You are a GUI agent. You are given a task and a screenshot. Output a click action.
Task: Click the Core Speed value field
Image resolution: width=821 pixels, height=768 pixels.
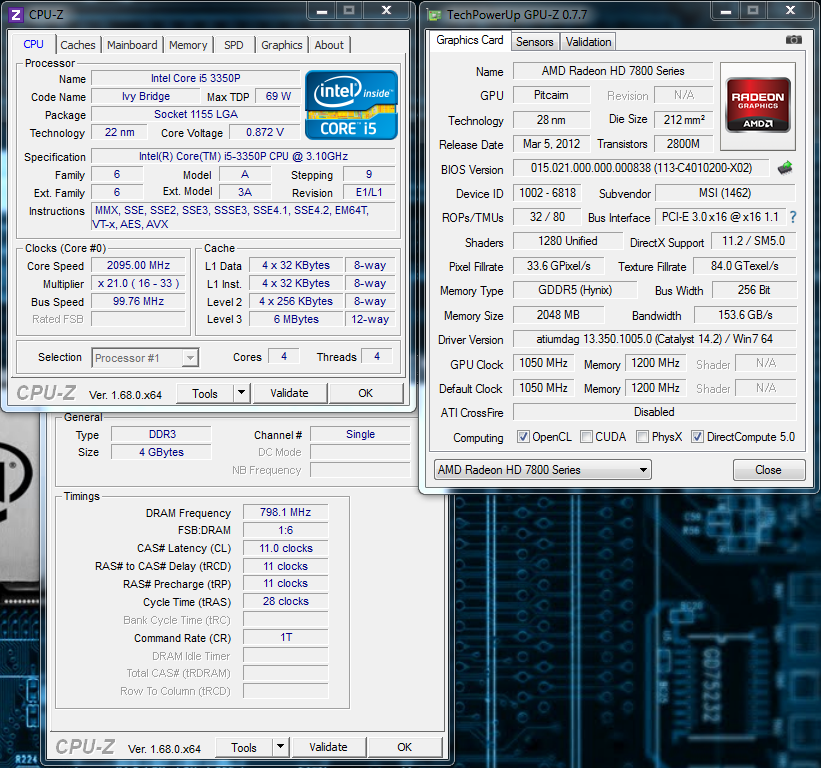[x=139, y=266]
